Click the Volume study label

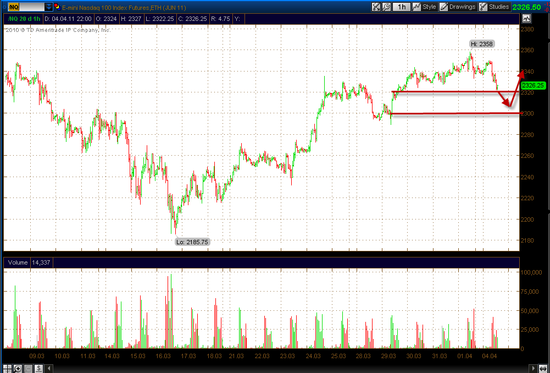[18, 262]
